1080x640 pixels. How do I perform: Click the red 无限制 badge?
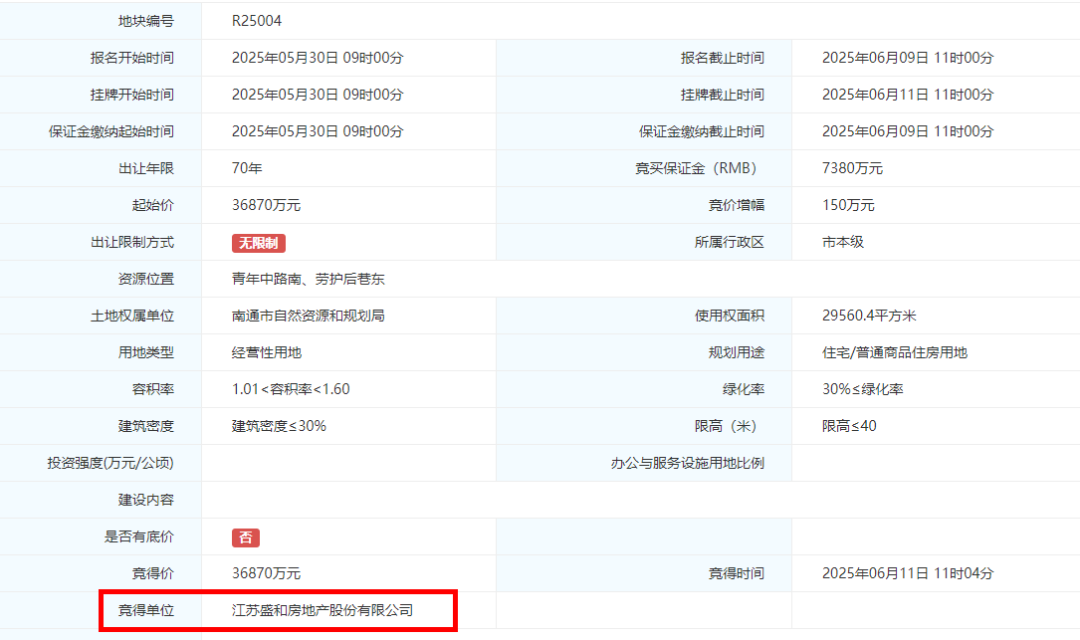(258, 242)
